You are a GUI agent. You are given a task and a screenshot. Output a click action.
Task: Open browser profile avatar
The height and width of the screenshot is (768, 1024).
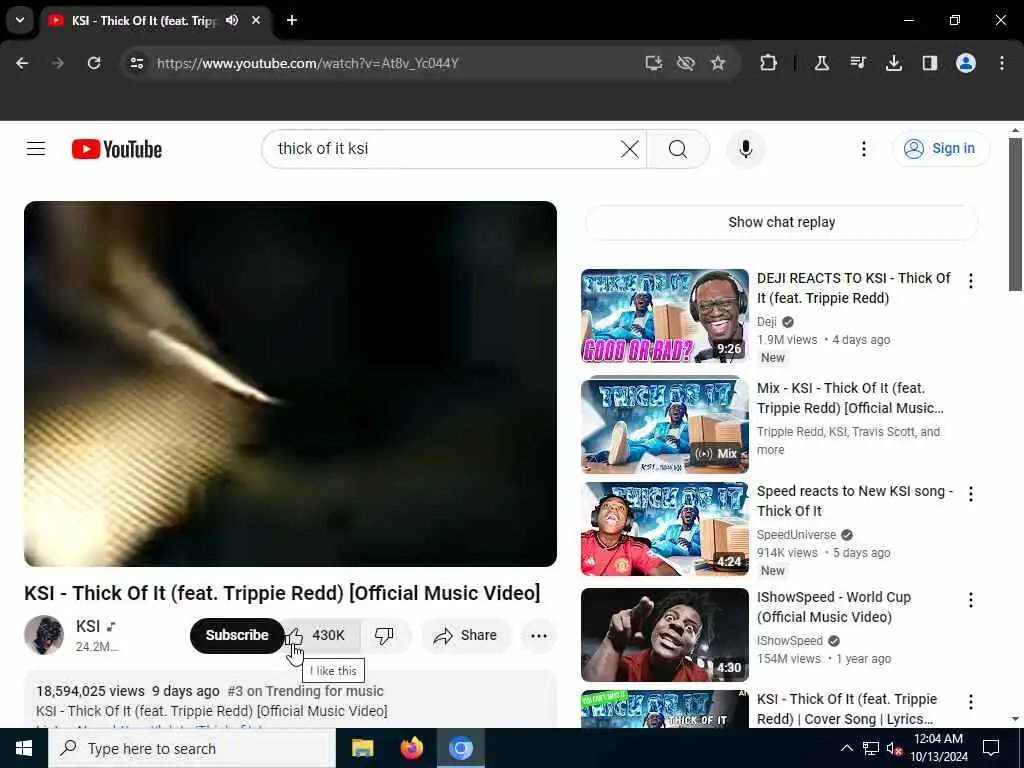pos(965,63)
